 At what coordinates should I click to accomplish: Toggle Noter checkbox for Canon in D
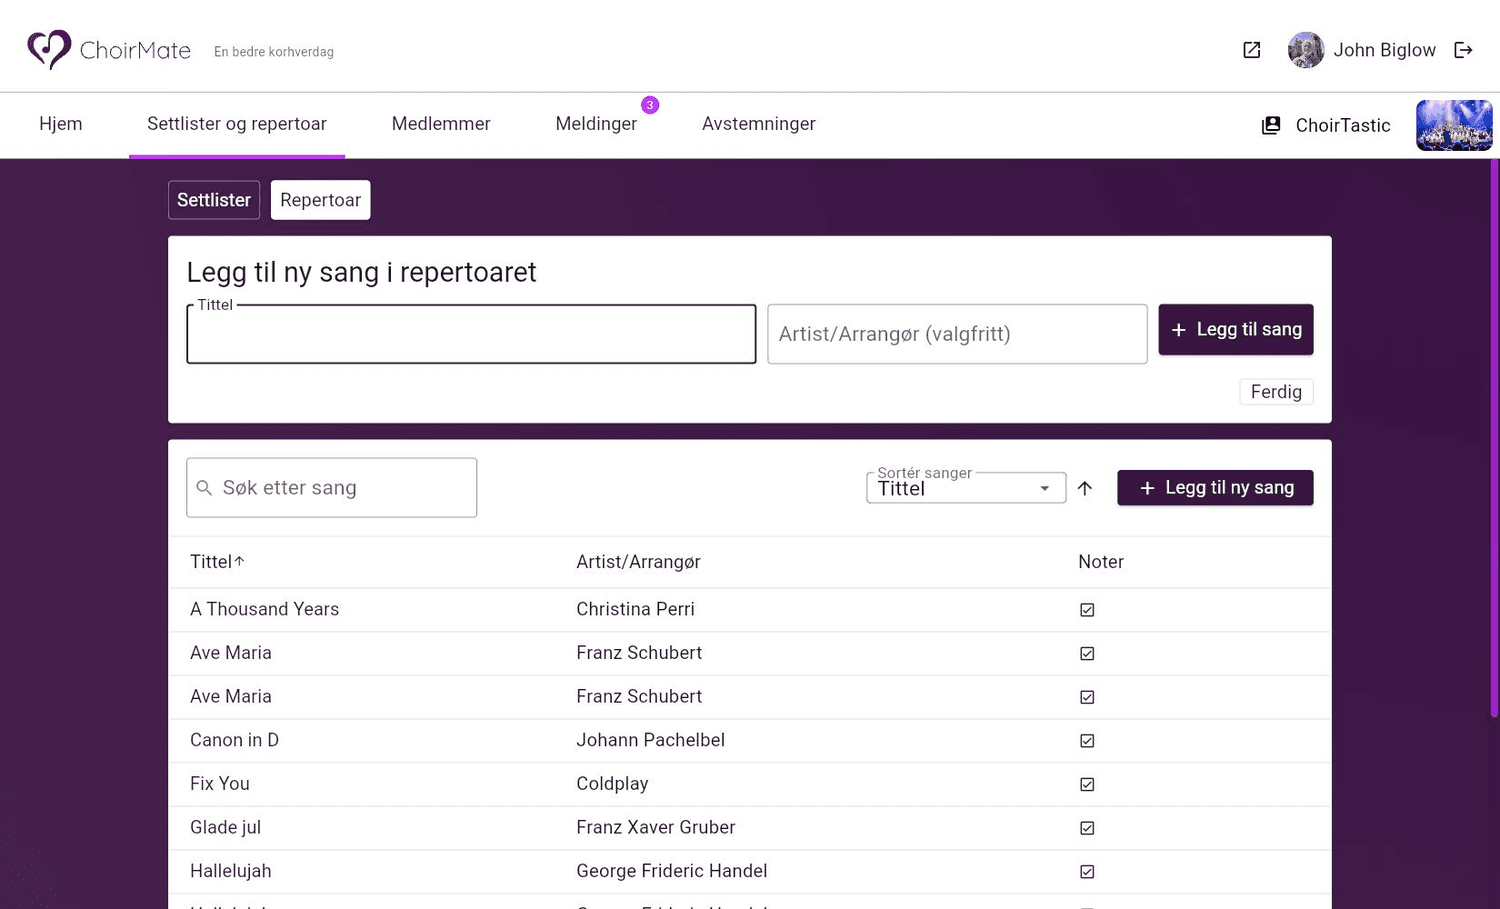pos(1087,741)
